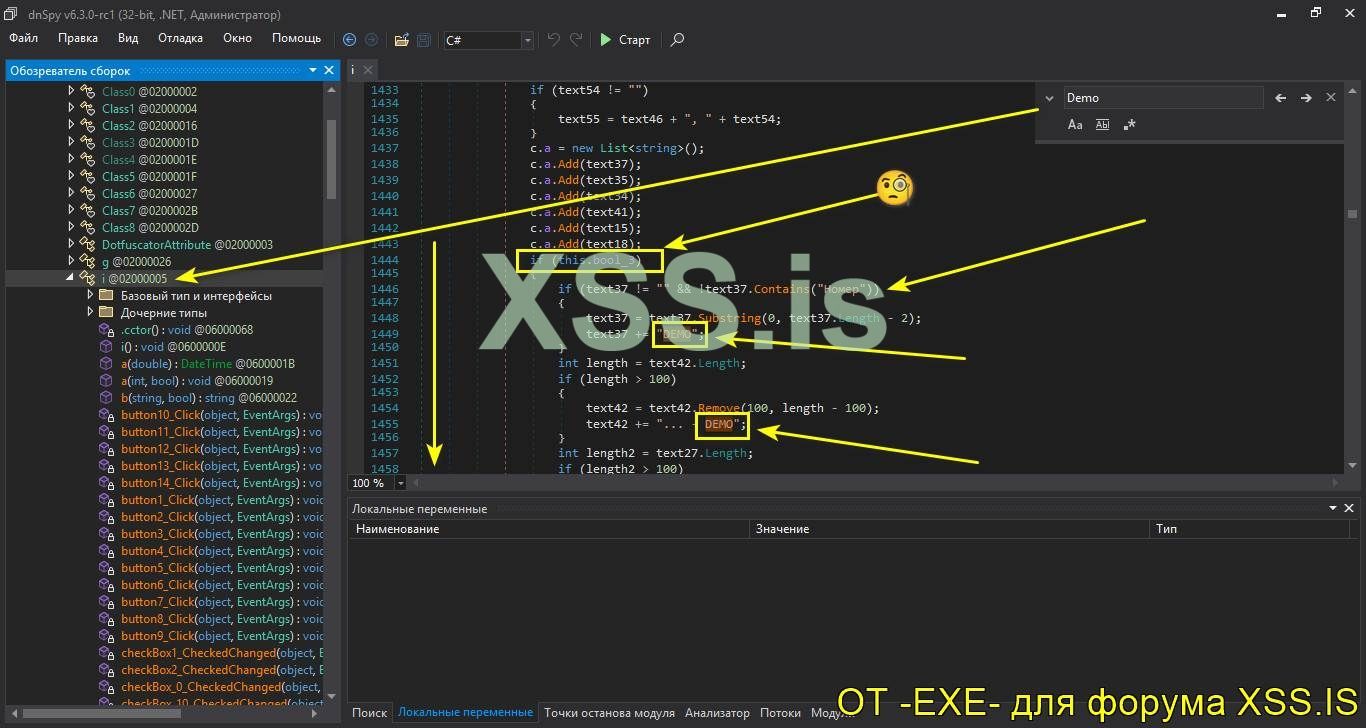Navigate backward using the toolbar back arrow
This screenshot has height=728, width=1366.
coord(349,40)
